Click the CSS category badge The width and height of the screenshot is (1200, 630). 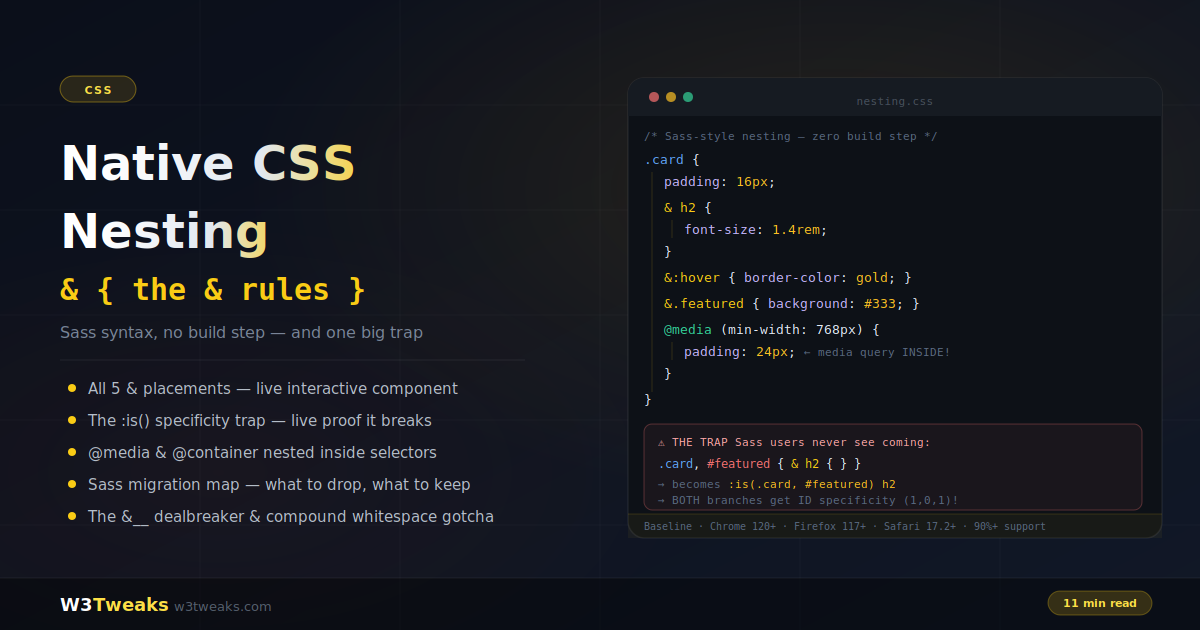point(98,89)
